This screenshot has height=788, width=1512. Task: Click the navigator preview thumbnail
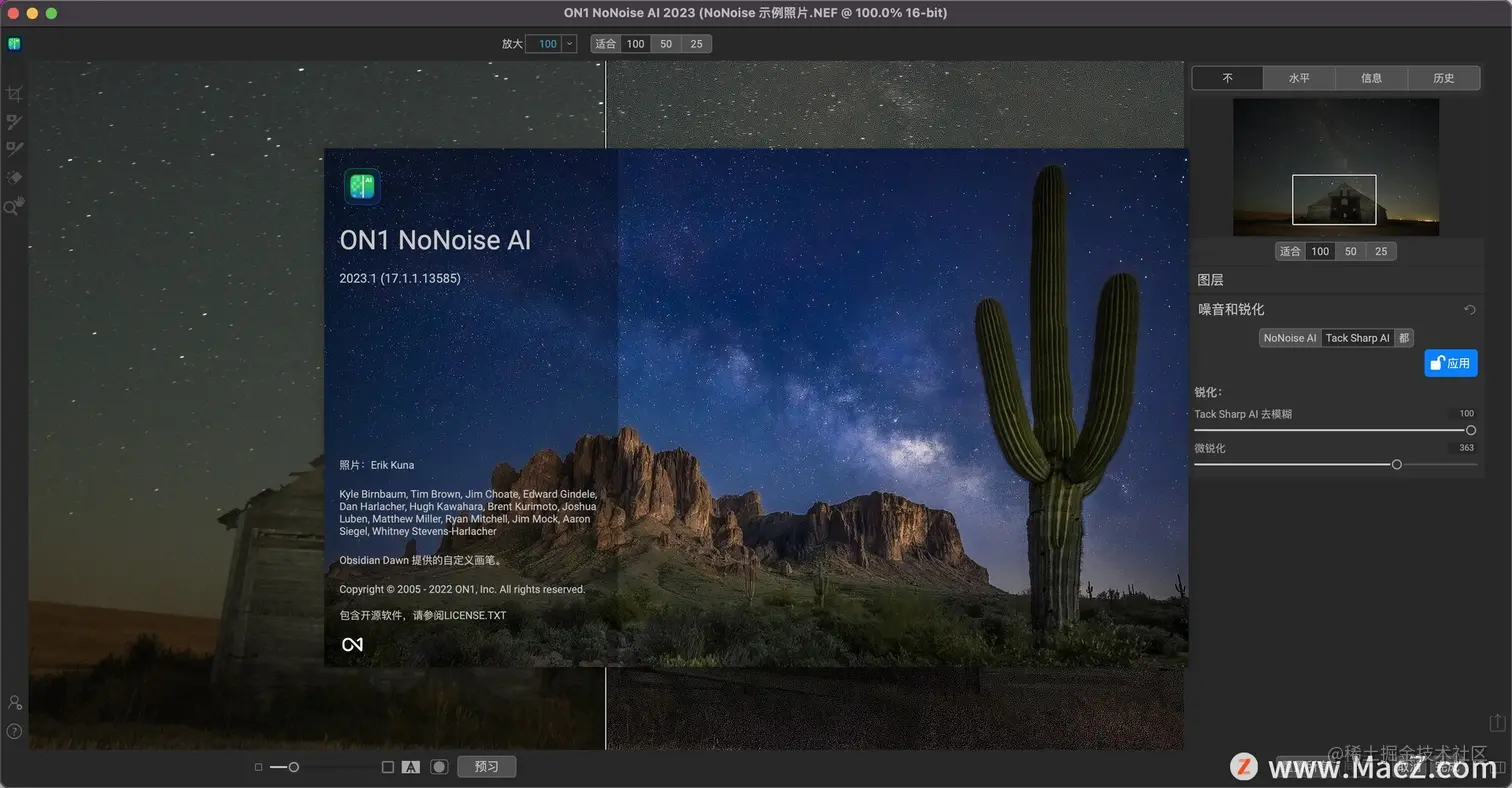click(1335, 167)
